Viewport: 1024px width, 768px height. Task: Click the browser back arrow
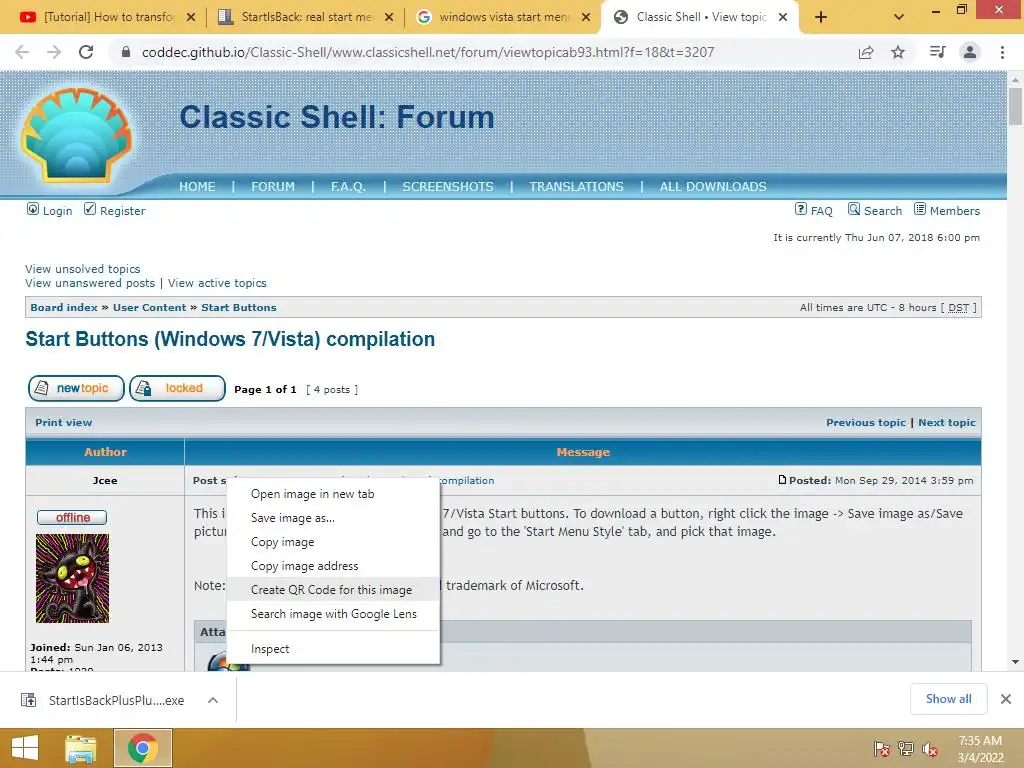click(x=22, y=52)
